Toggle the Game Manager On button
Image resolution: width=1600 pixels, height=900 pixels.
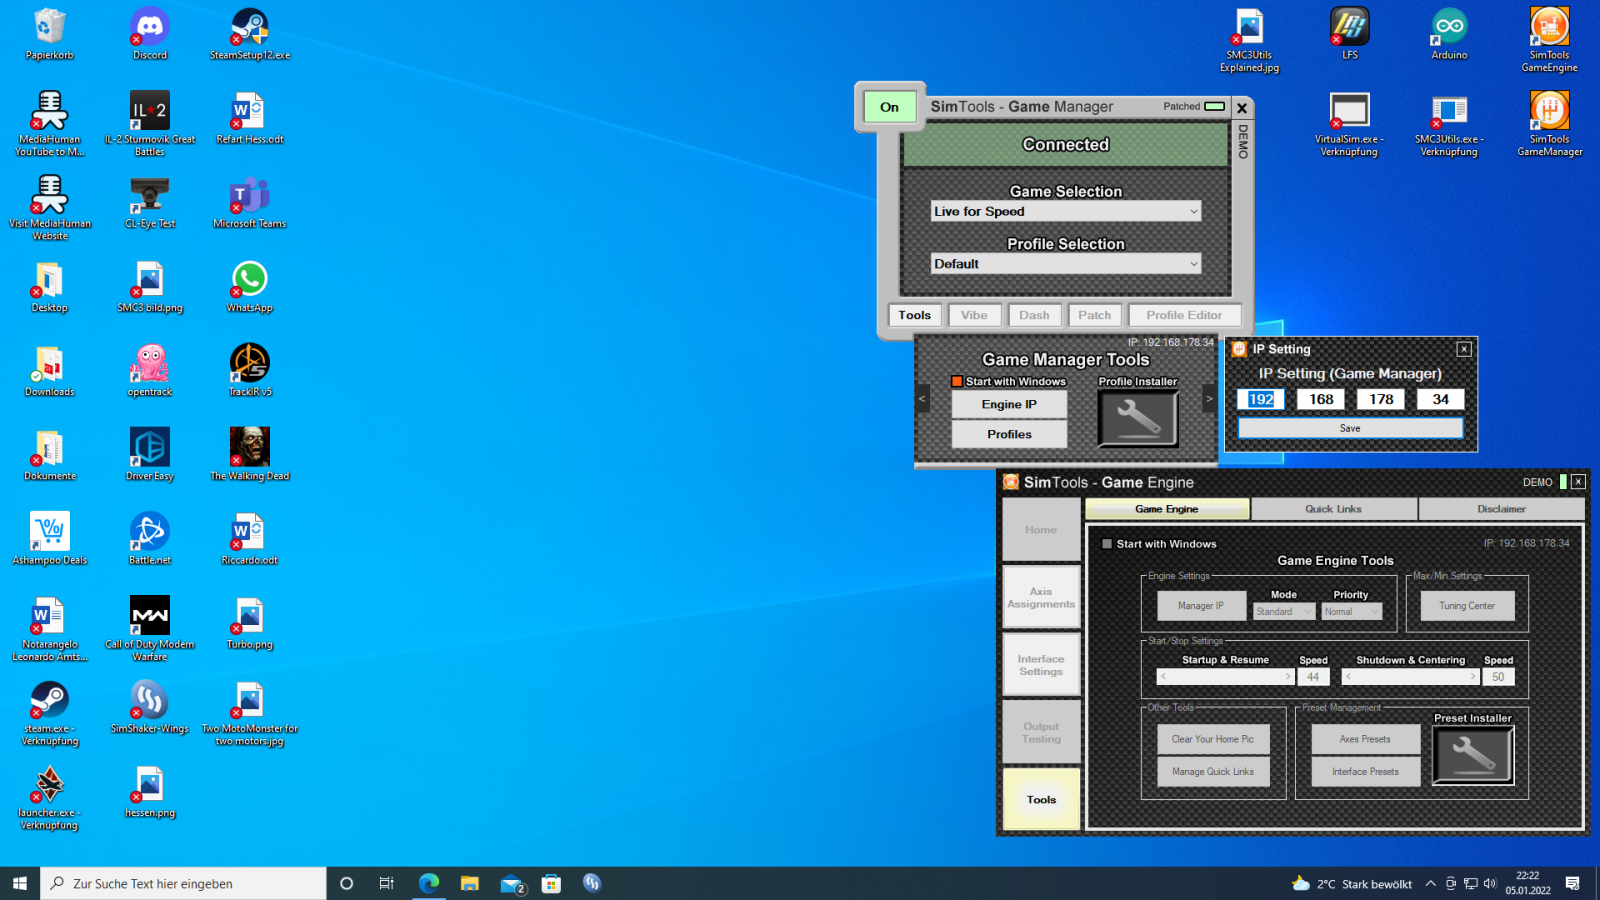tap(889, 107)
